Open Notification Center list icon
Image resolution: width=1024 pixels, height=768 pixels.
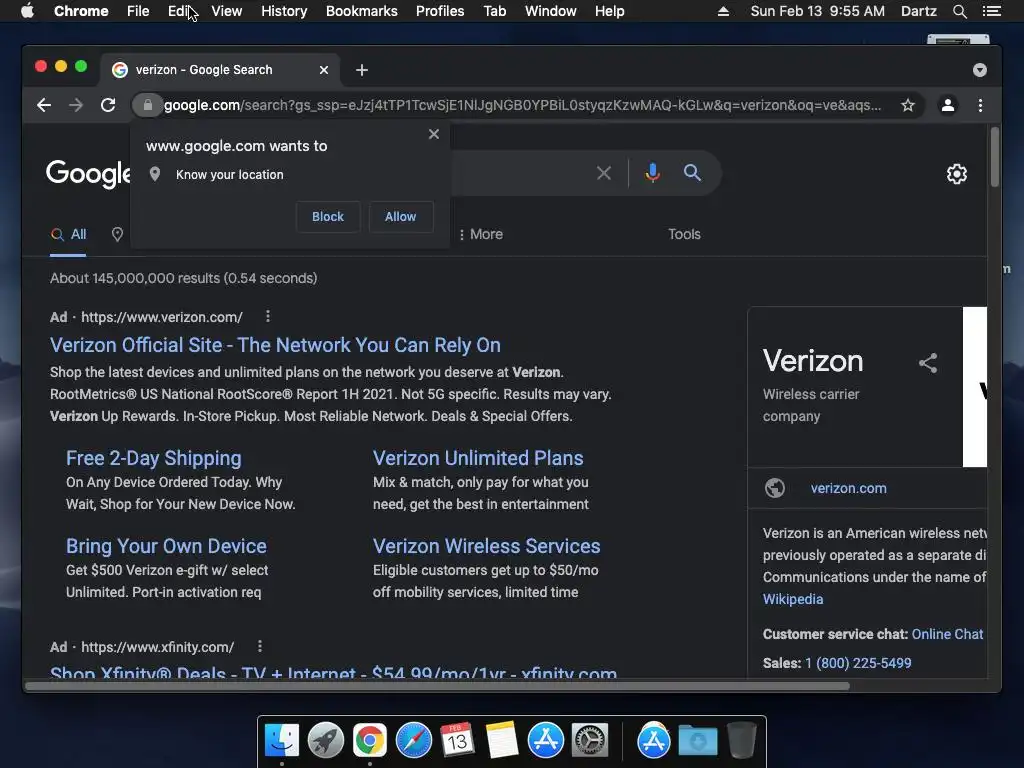click(991, 11)
